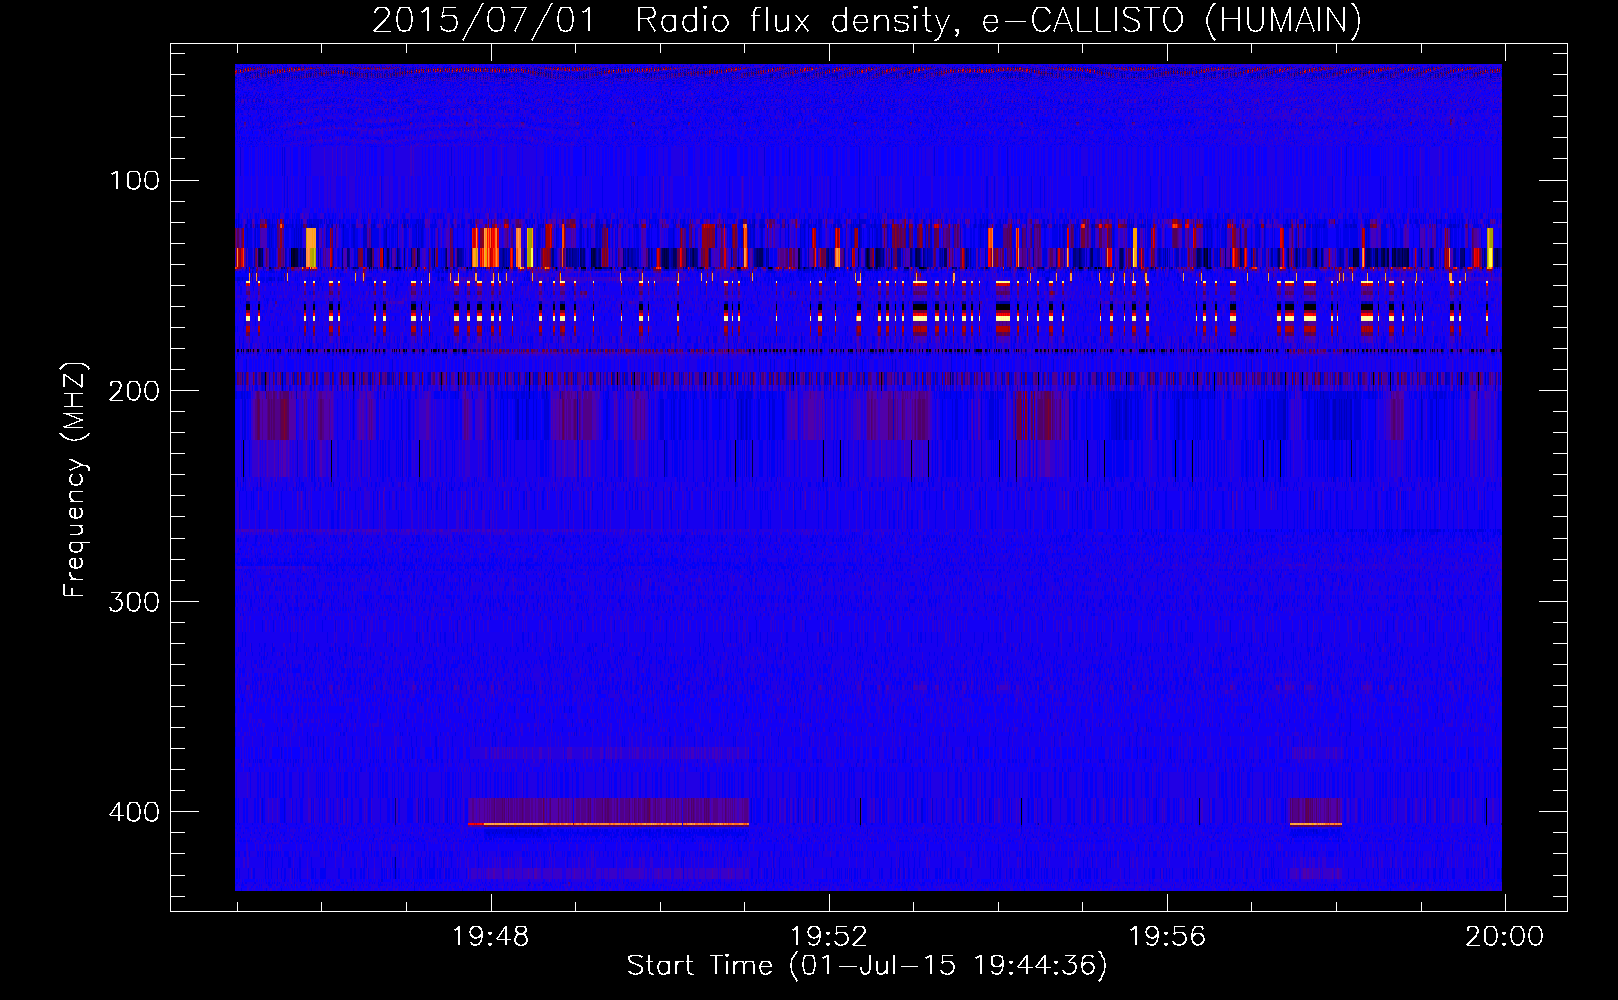Select the 300 frequency tick label

tap(135, 601)
